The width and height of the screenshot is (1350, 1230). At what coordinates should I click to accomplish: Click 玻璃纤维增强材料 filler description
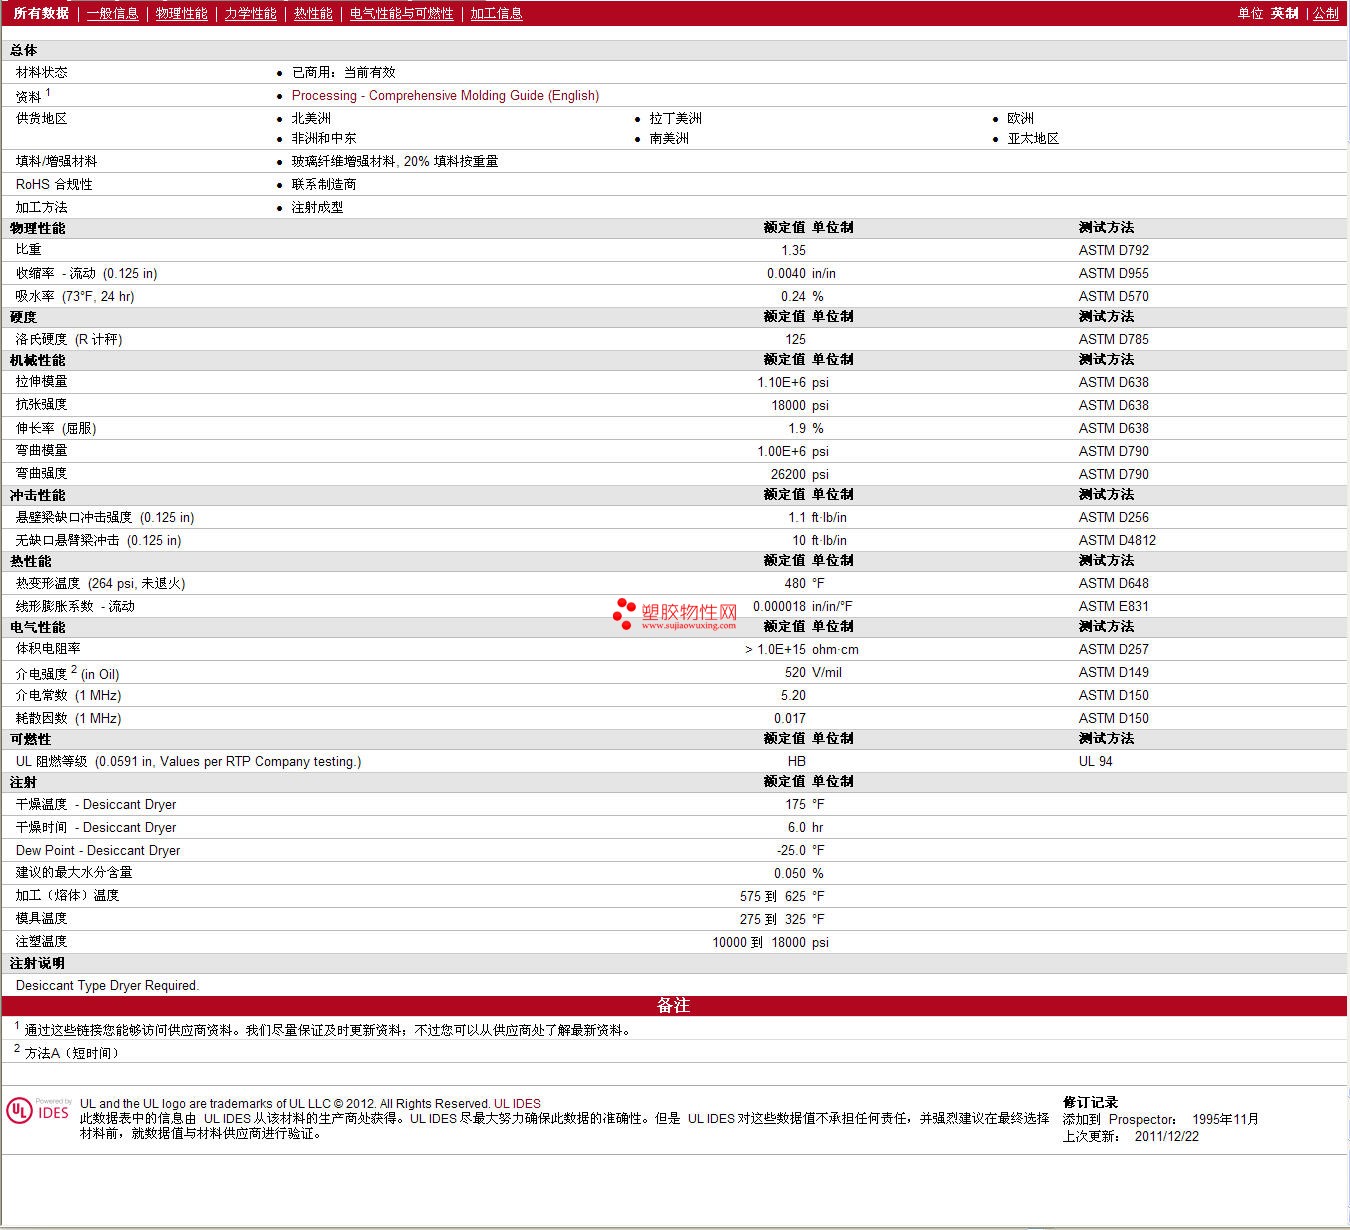point(395,161)
